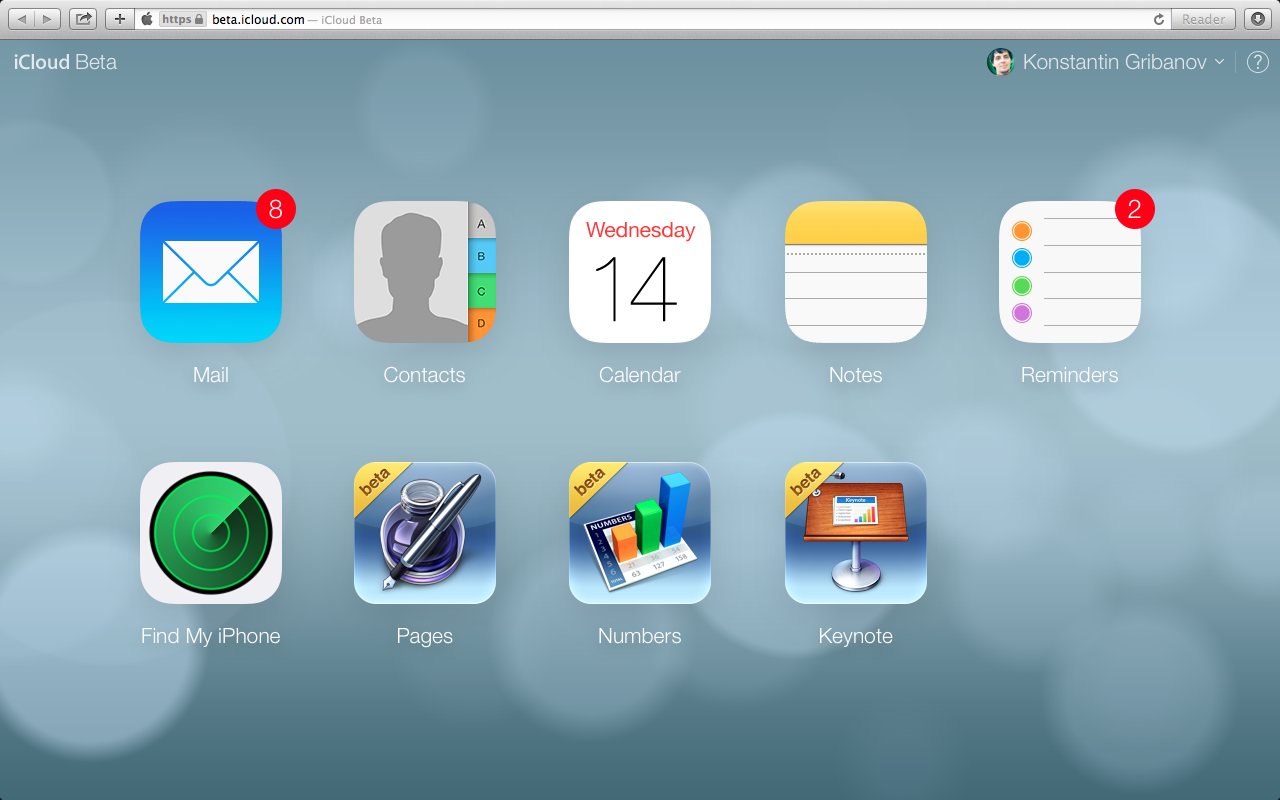Go back using browser back arrow

tap(23, 19)
